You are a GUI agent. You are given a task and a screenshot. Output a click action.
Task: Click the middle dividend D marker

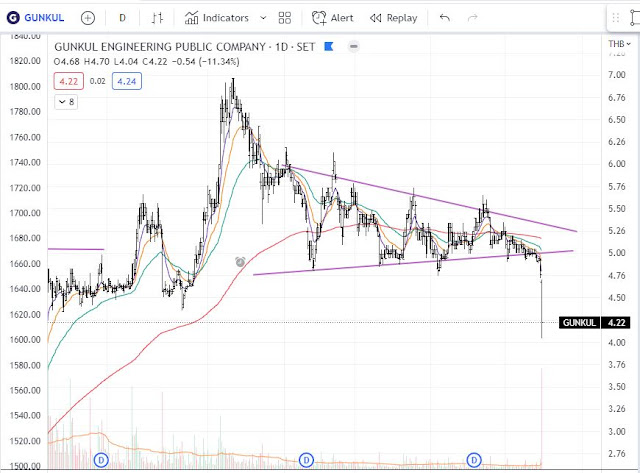(306, 460)
